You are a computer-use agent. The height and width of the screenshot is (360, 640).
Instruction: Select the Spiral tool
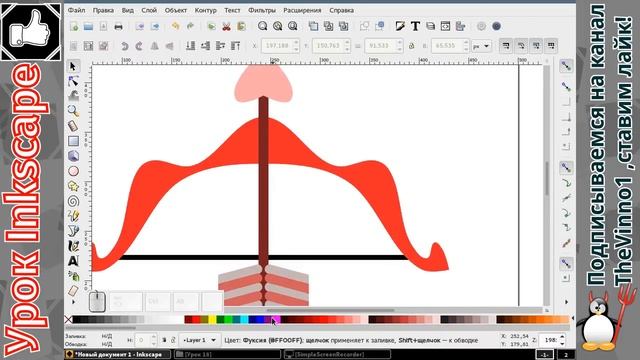coord(73,201)
